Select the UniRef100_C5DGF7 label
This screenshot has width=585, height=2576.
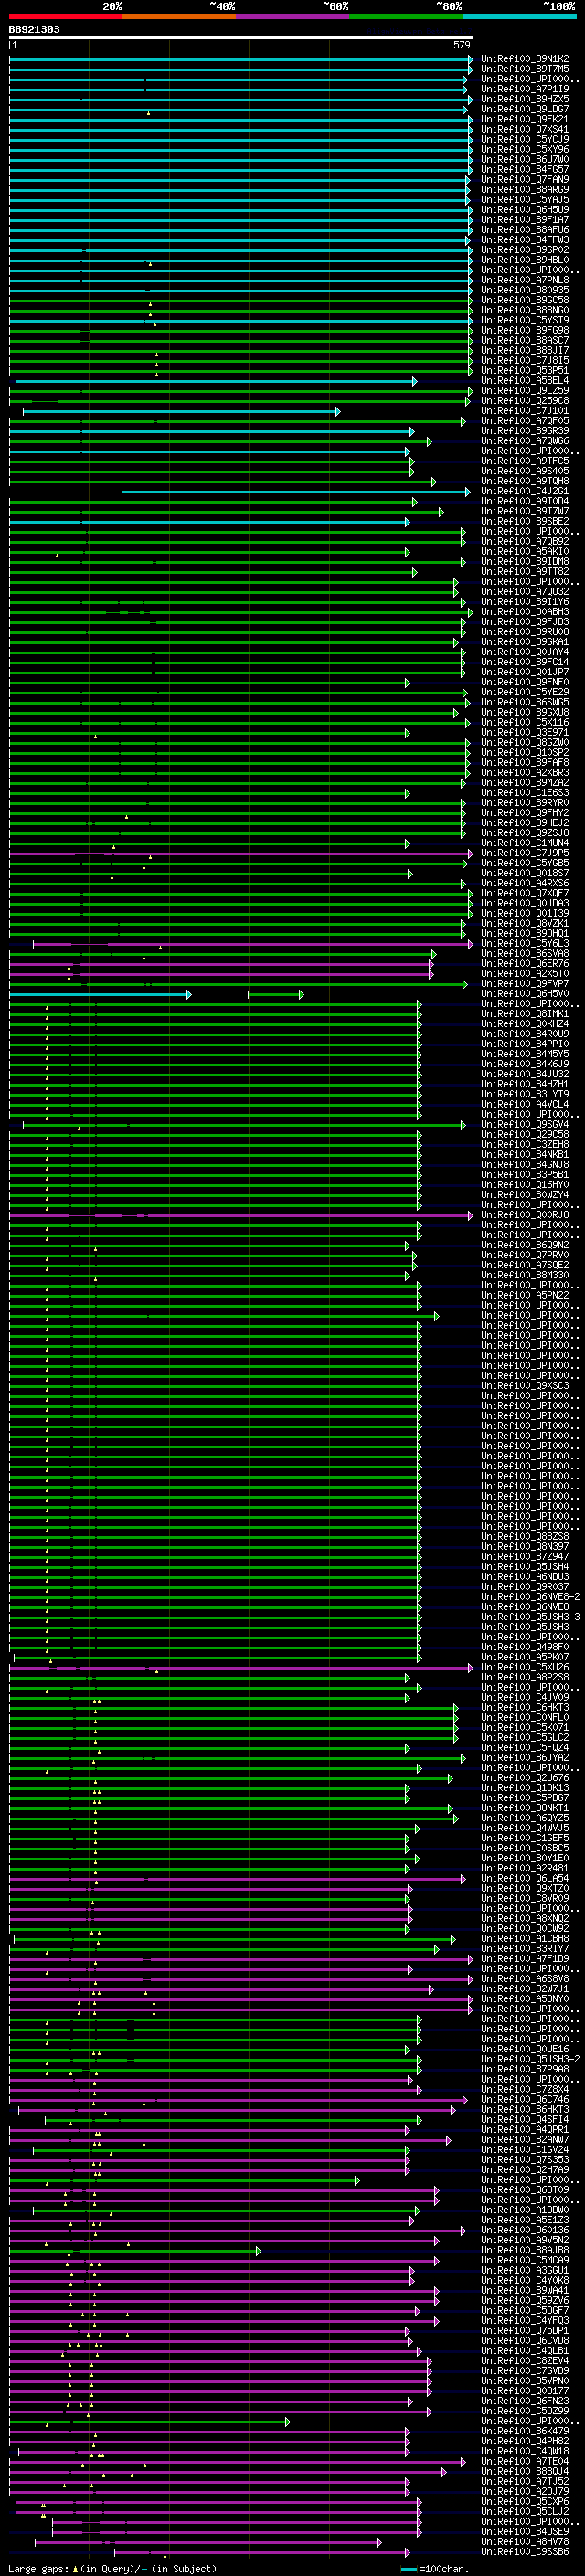[x=525, y=2311]
